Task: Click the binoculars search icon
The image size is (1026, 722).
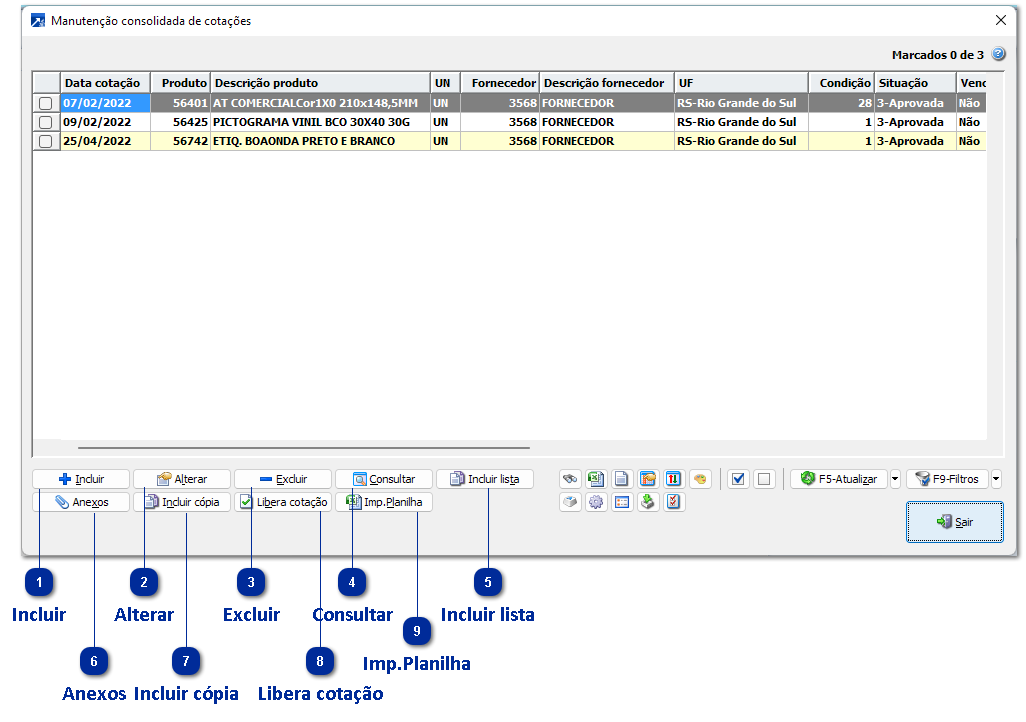Action: (x=570, y=479)
